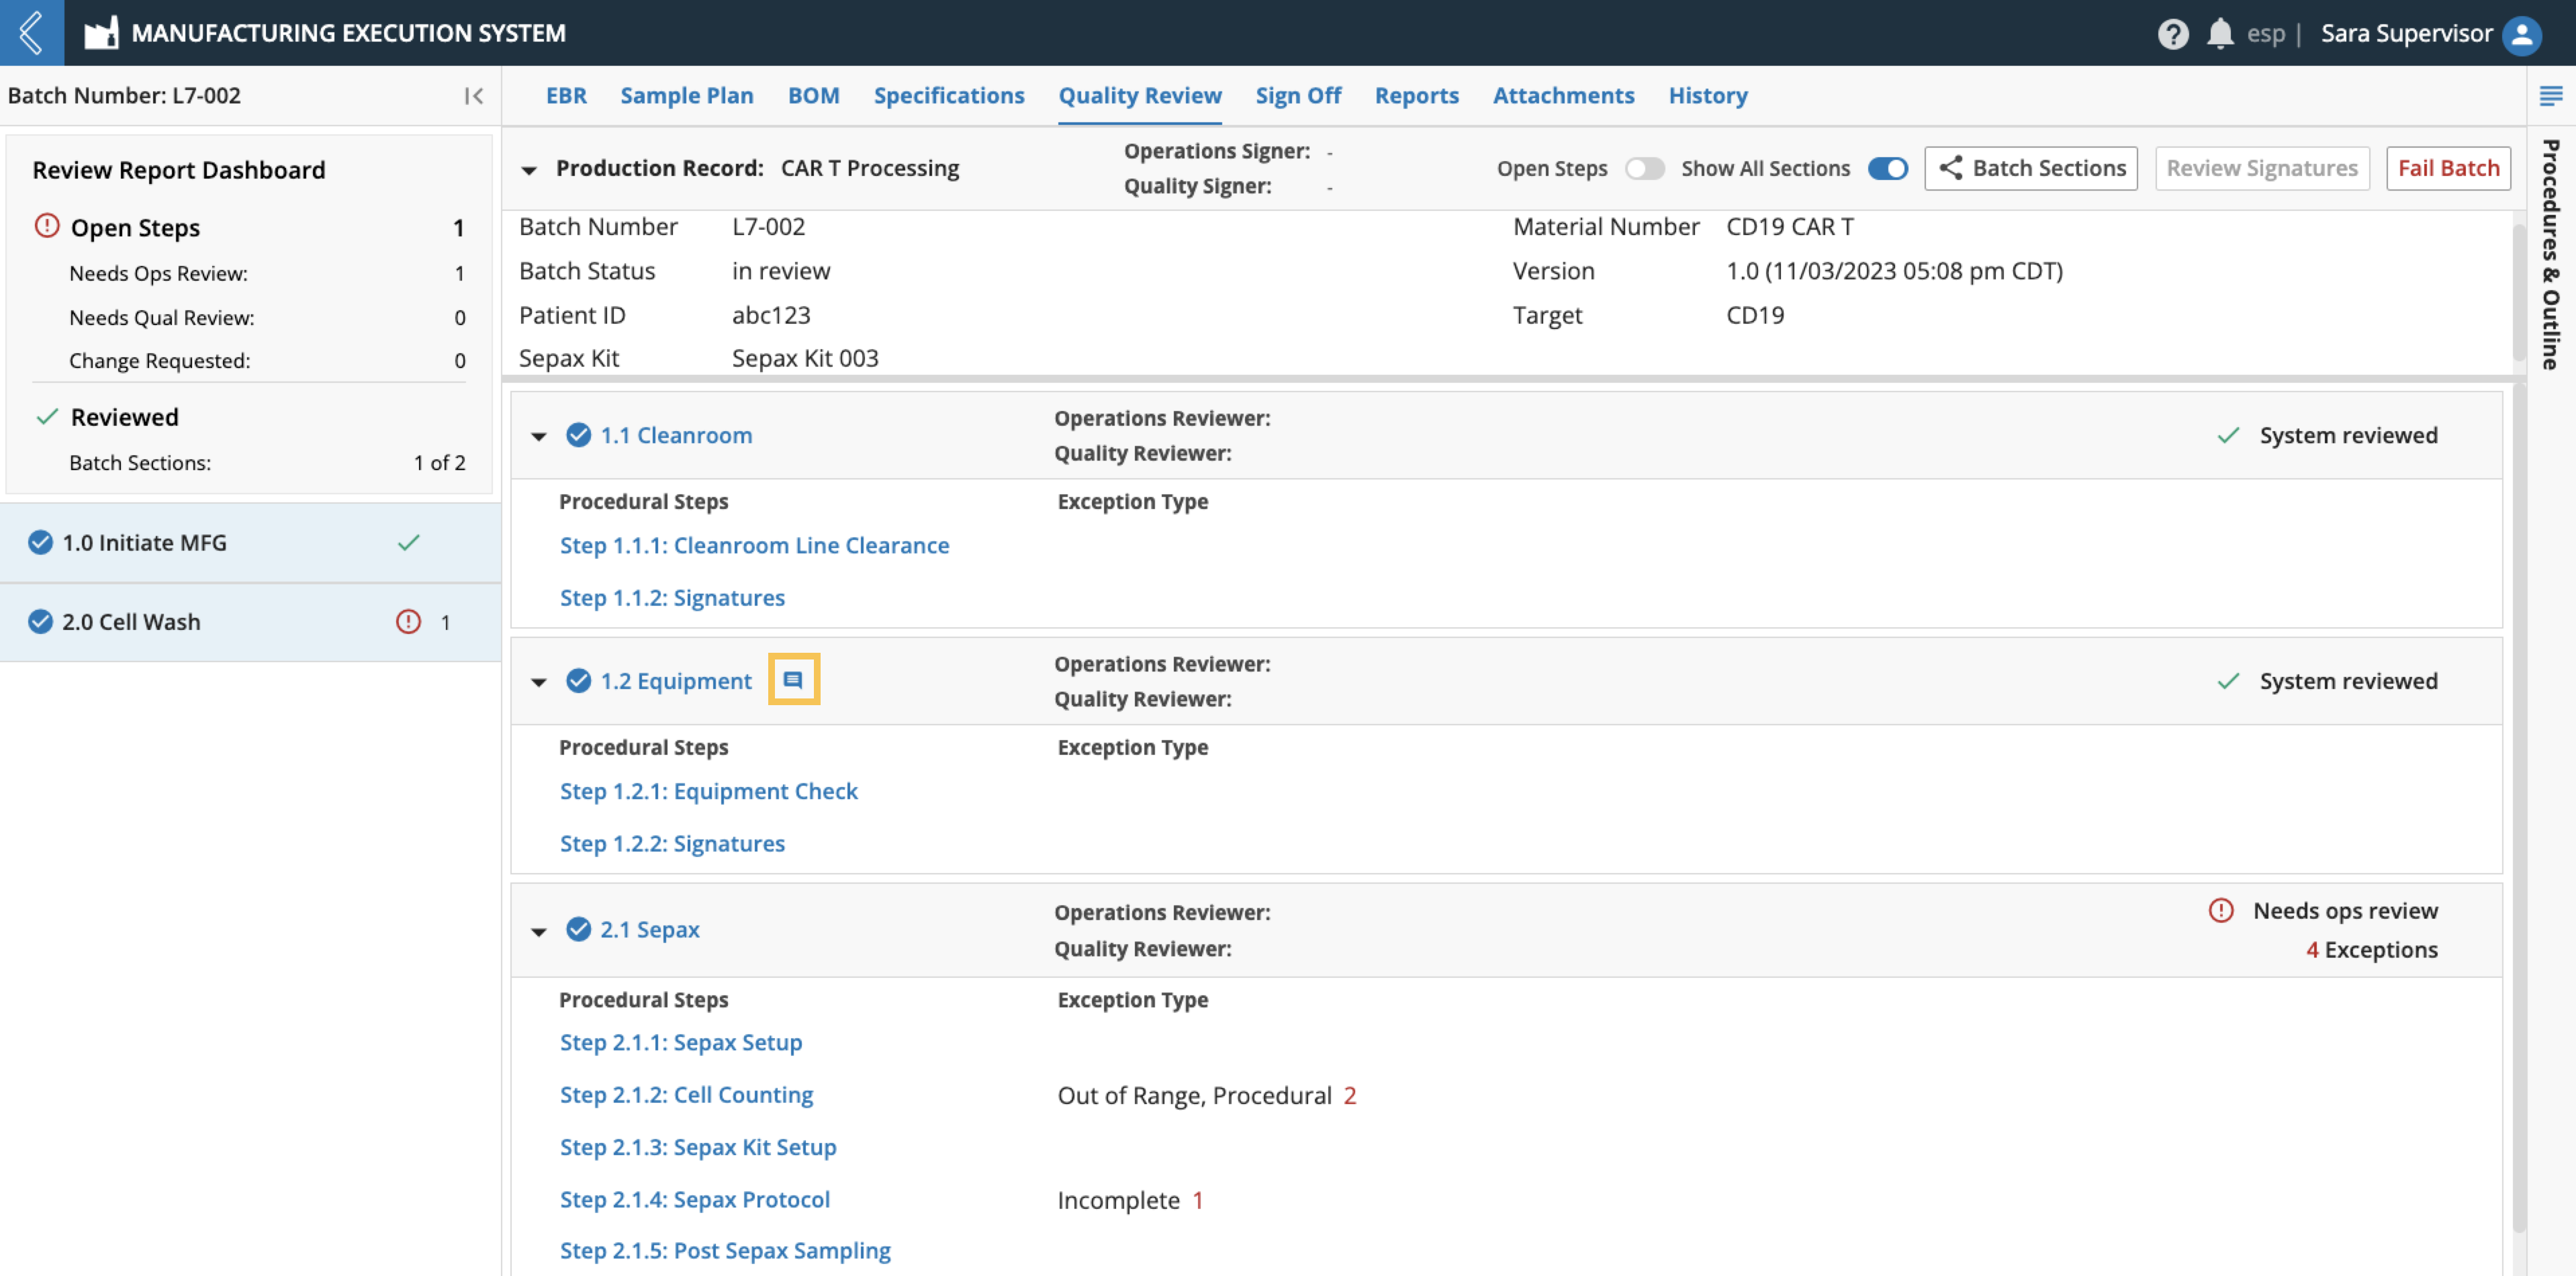Collapse the 1.1 Cleanroom section
2576x1276 pixels.
pyautogui.click(x=539, y=436)
